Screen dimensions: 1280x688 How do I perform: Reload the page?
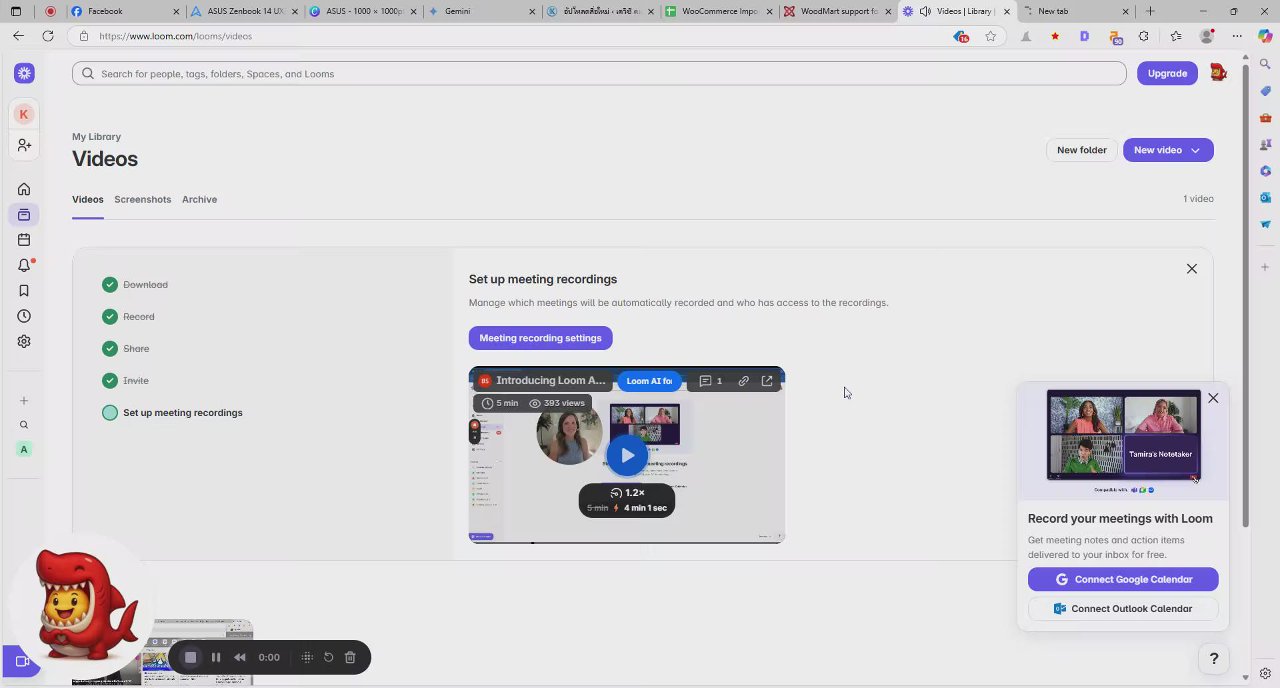tap(47, 36)
